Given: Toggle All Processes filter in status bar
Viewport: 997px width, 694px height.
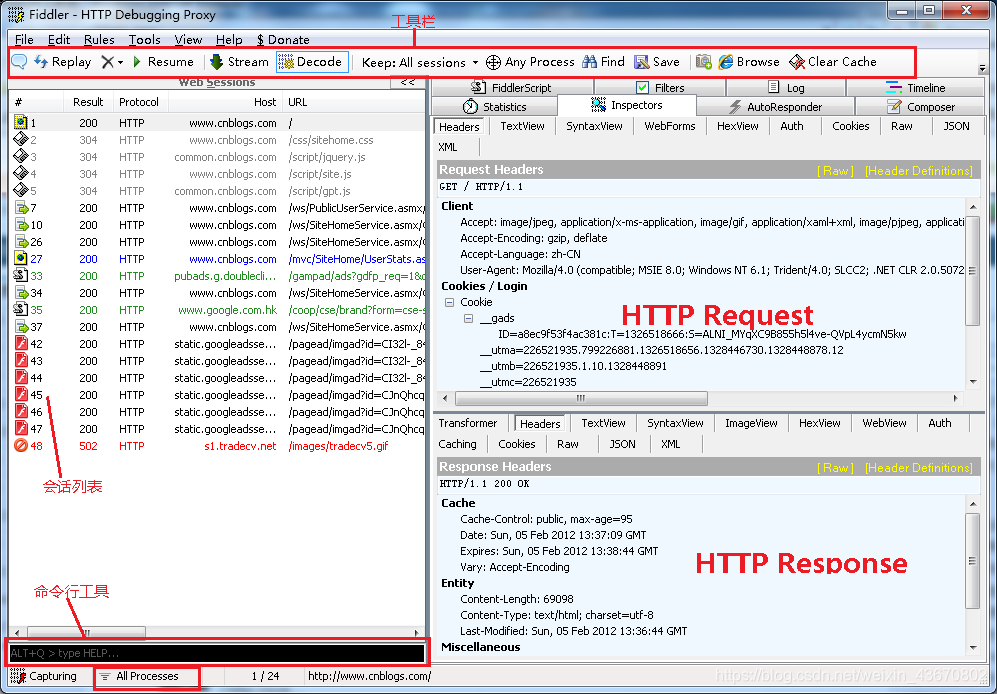Looking at the screenshot, I should [145, 675].
